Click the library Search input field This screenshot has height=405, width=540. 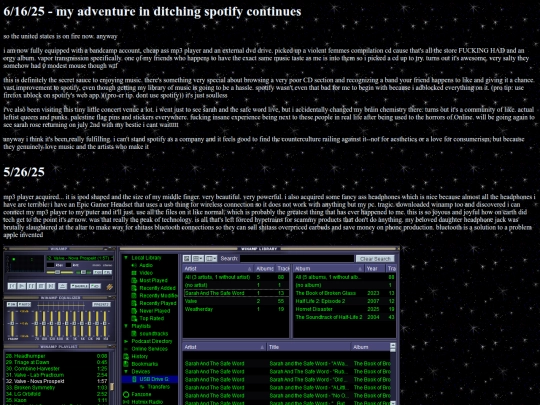click(x=297, y=258)
